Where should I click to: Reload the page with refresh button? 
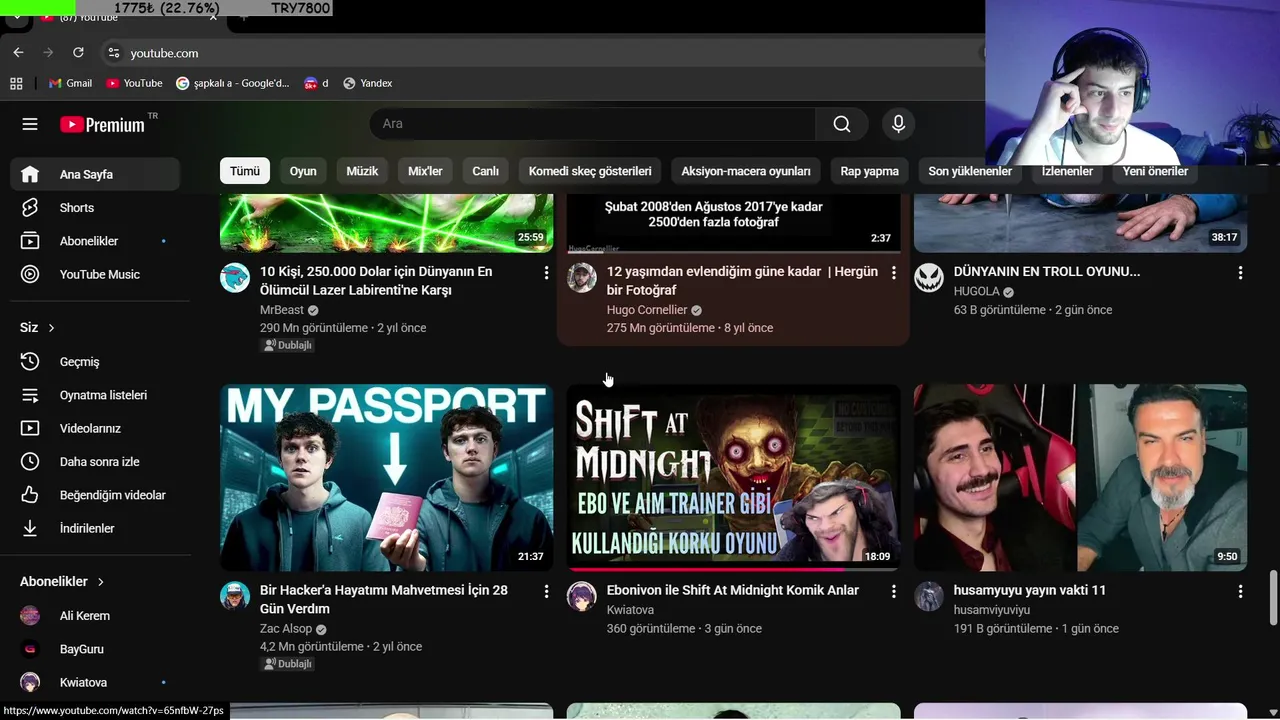(x=78, y=53)
